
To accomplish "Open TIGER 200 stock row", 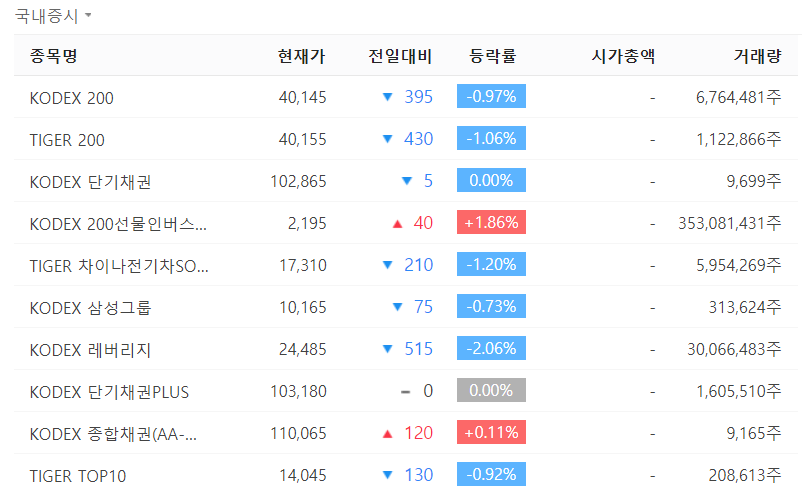I will [x=406, y=139].
